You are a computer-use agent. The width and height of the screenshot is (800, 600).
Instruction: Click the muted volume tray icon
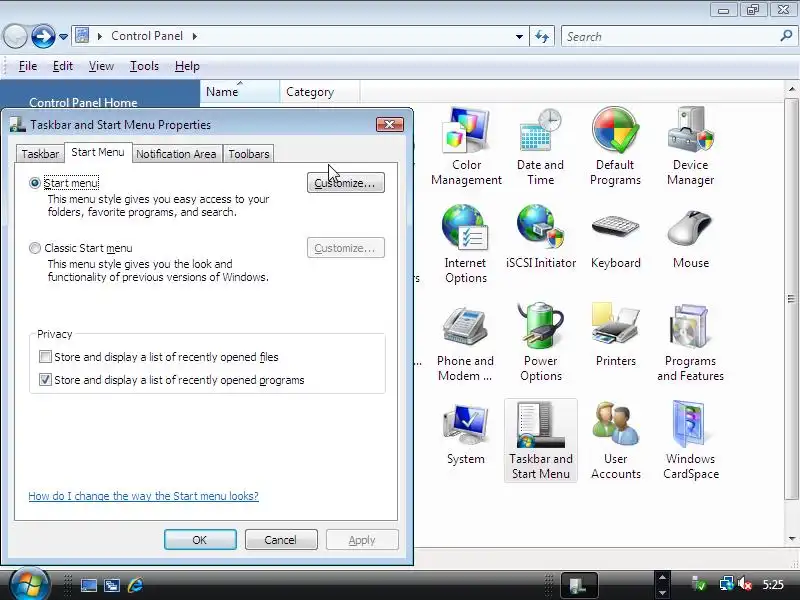(746, 584)
